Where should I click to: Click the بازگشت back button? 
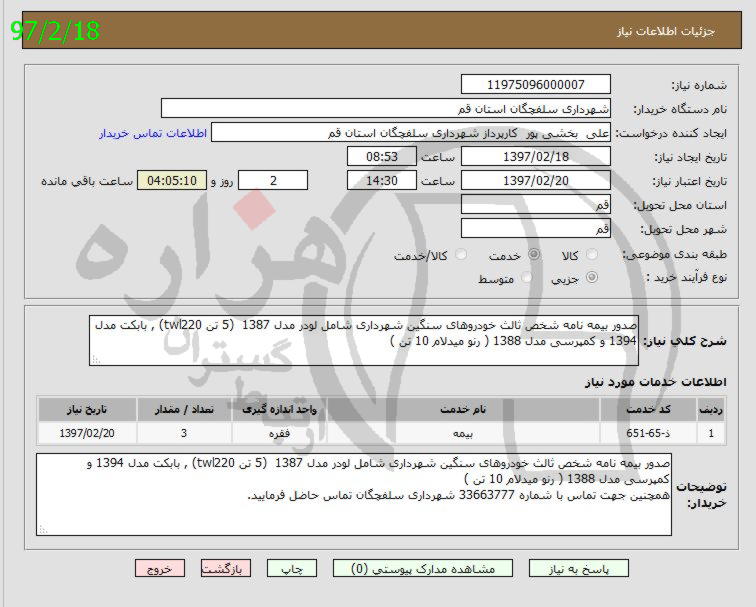[226, 568]
